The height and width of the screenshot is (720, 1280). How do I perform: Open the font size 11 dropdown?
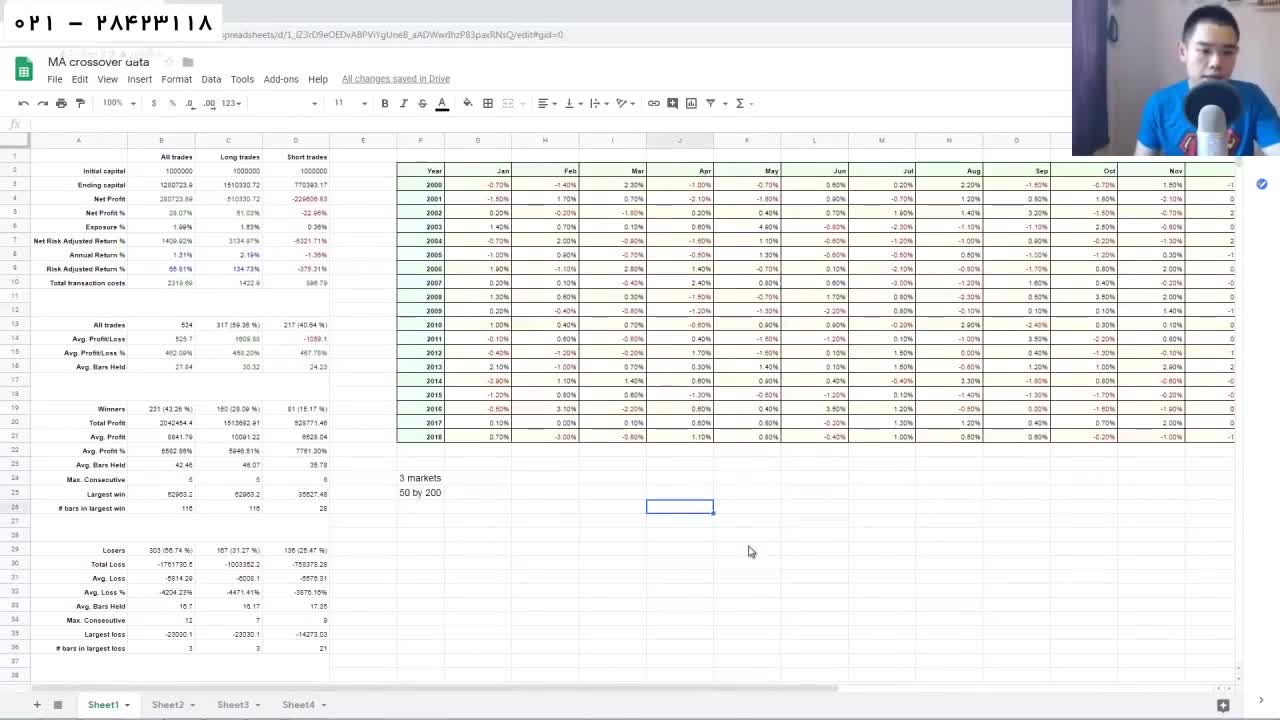tap(349, 103)
